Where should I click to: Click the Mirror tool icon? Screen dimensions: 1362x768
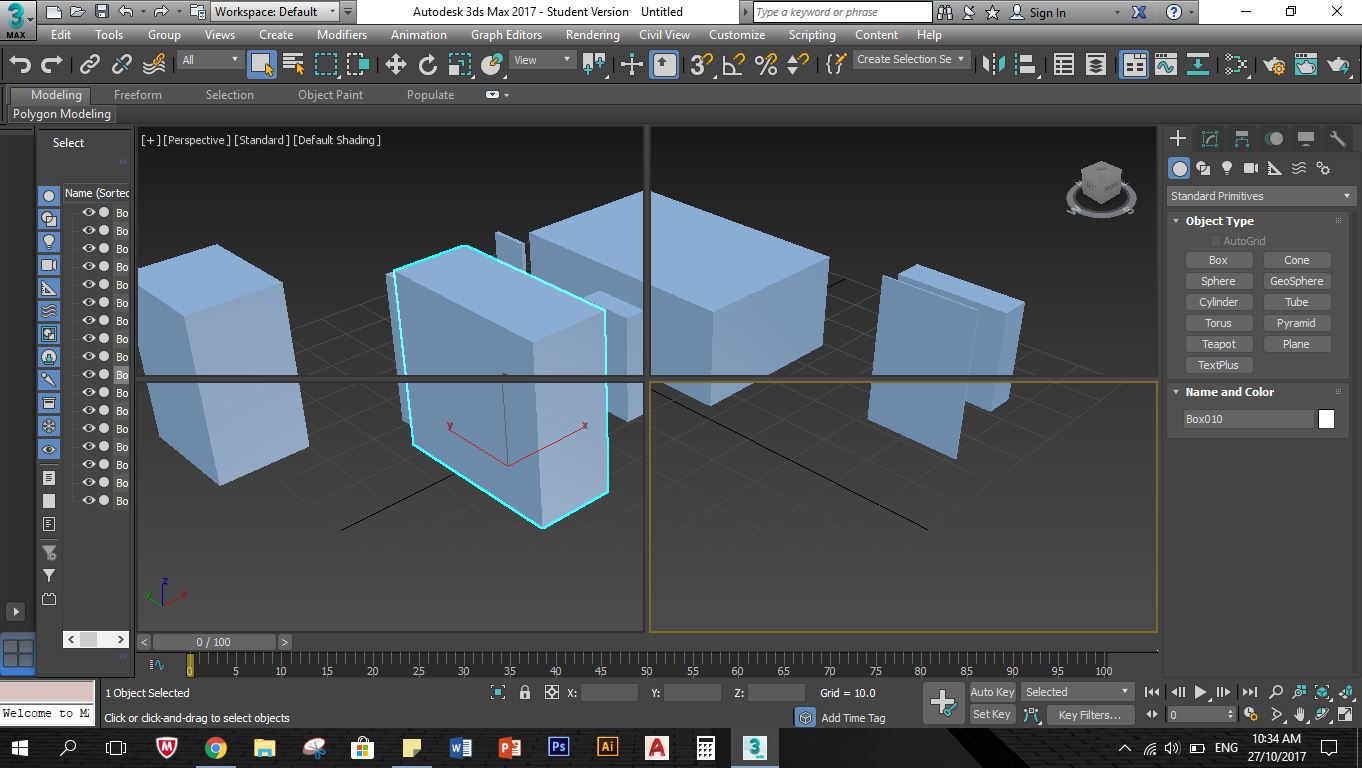tap(993, 65)
